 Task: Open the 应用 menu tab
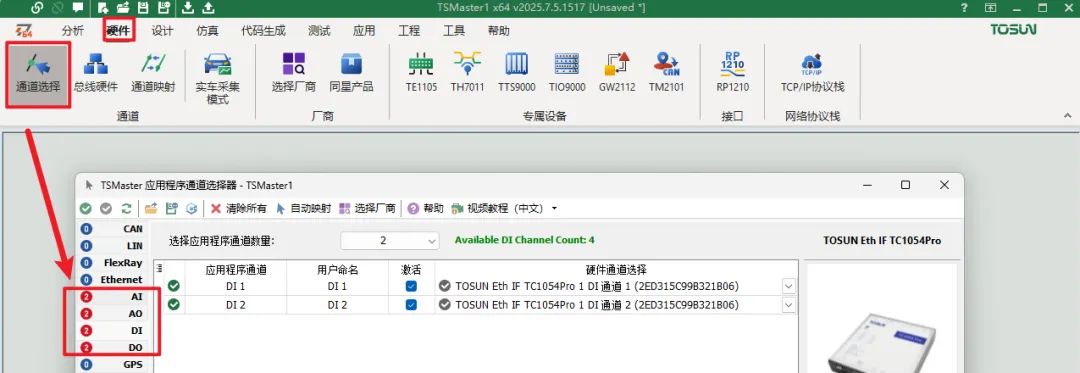point(364,31)
